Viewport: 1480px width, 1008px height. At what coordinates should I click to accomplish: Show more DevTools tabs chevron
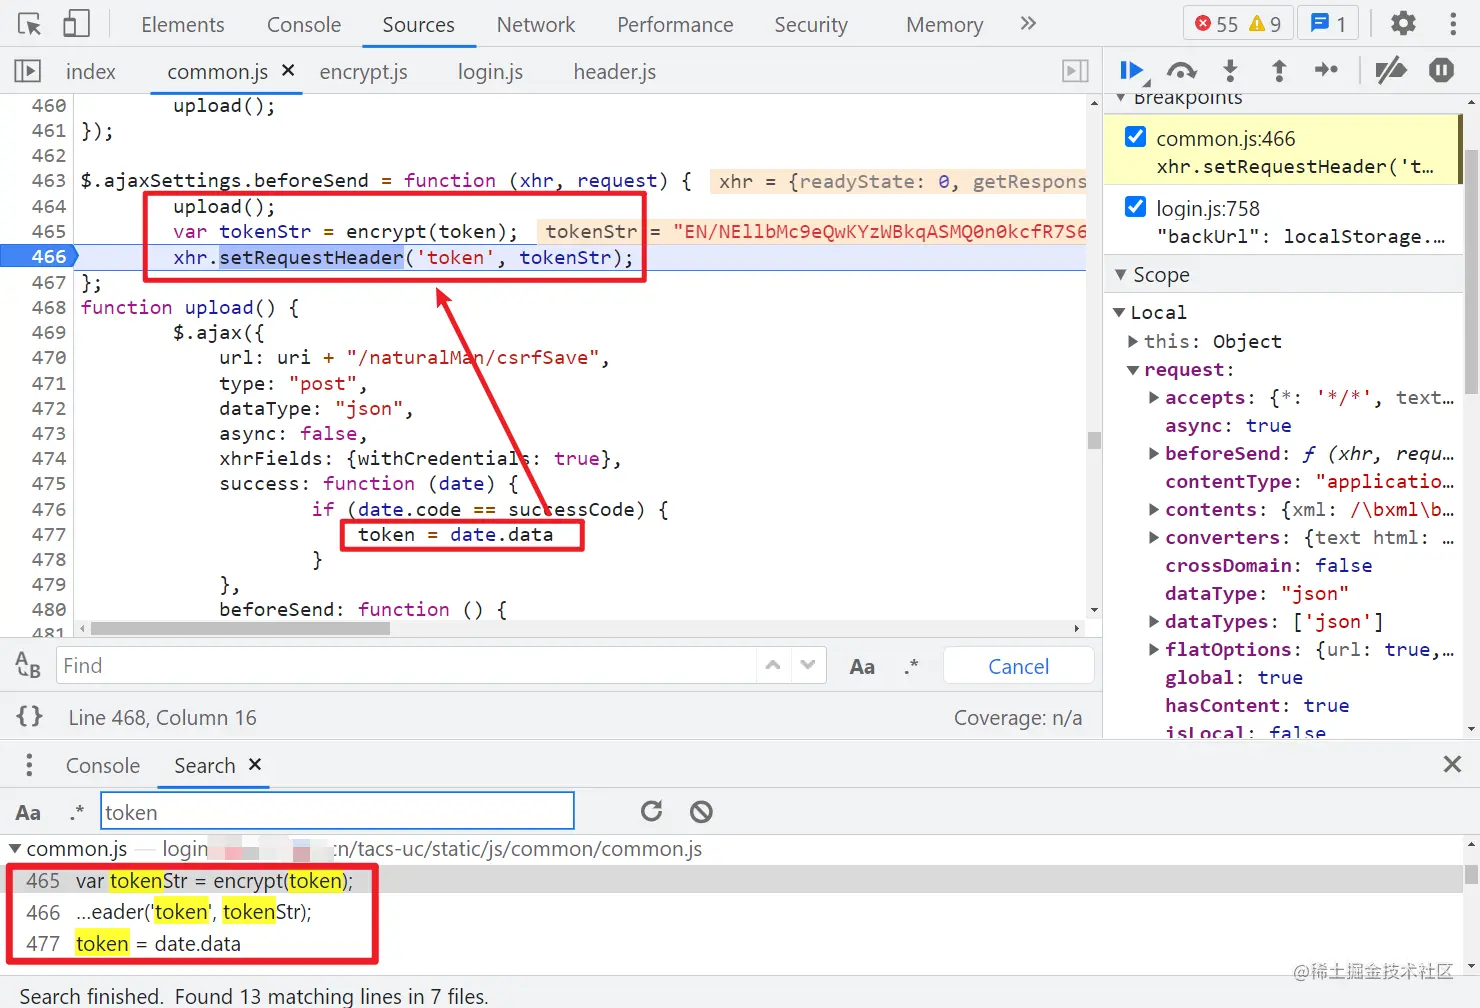pos(1028,23)
